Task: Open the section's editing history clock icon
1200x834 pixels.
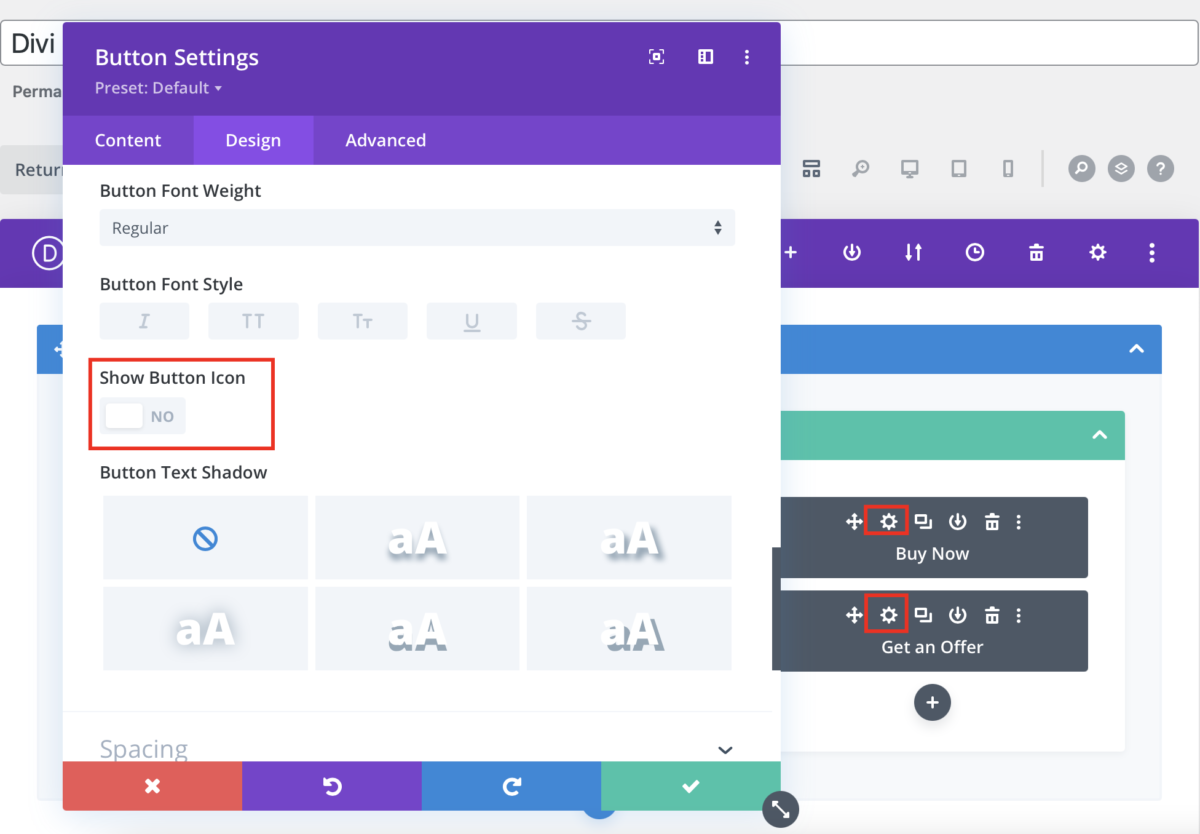Action: [974, 253]
